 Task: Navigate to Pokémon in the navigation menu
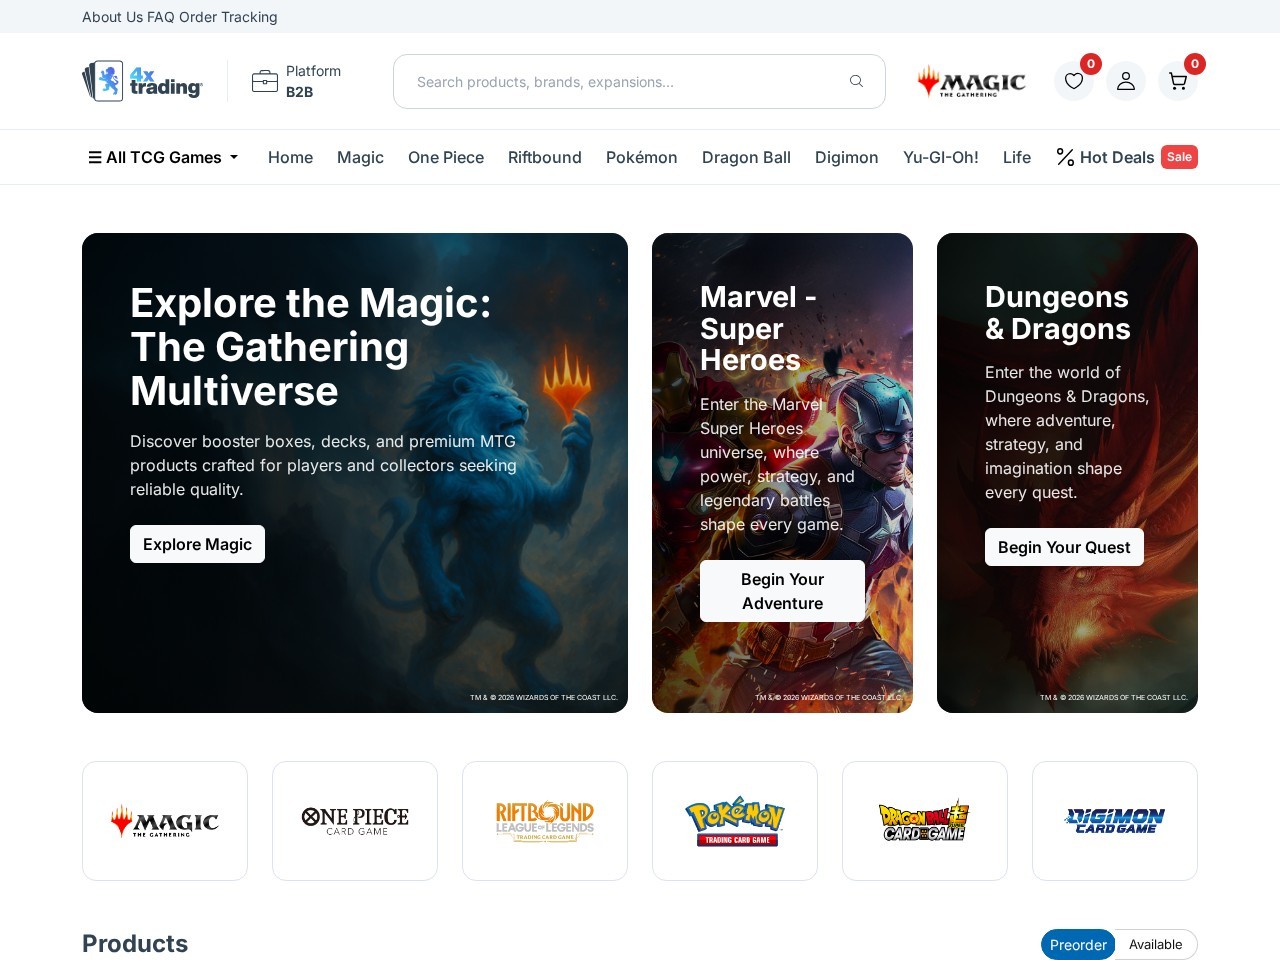pos(641,157)
